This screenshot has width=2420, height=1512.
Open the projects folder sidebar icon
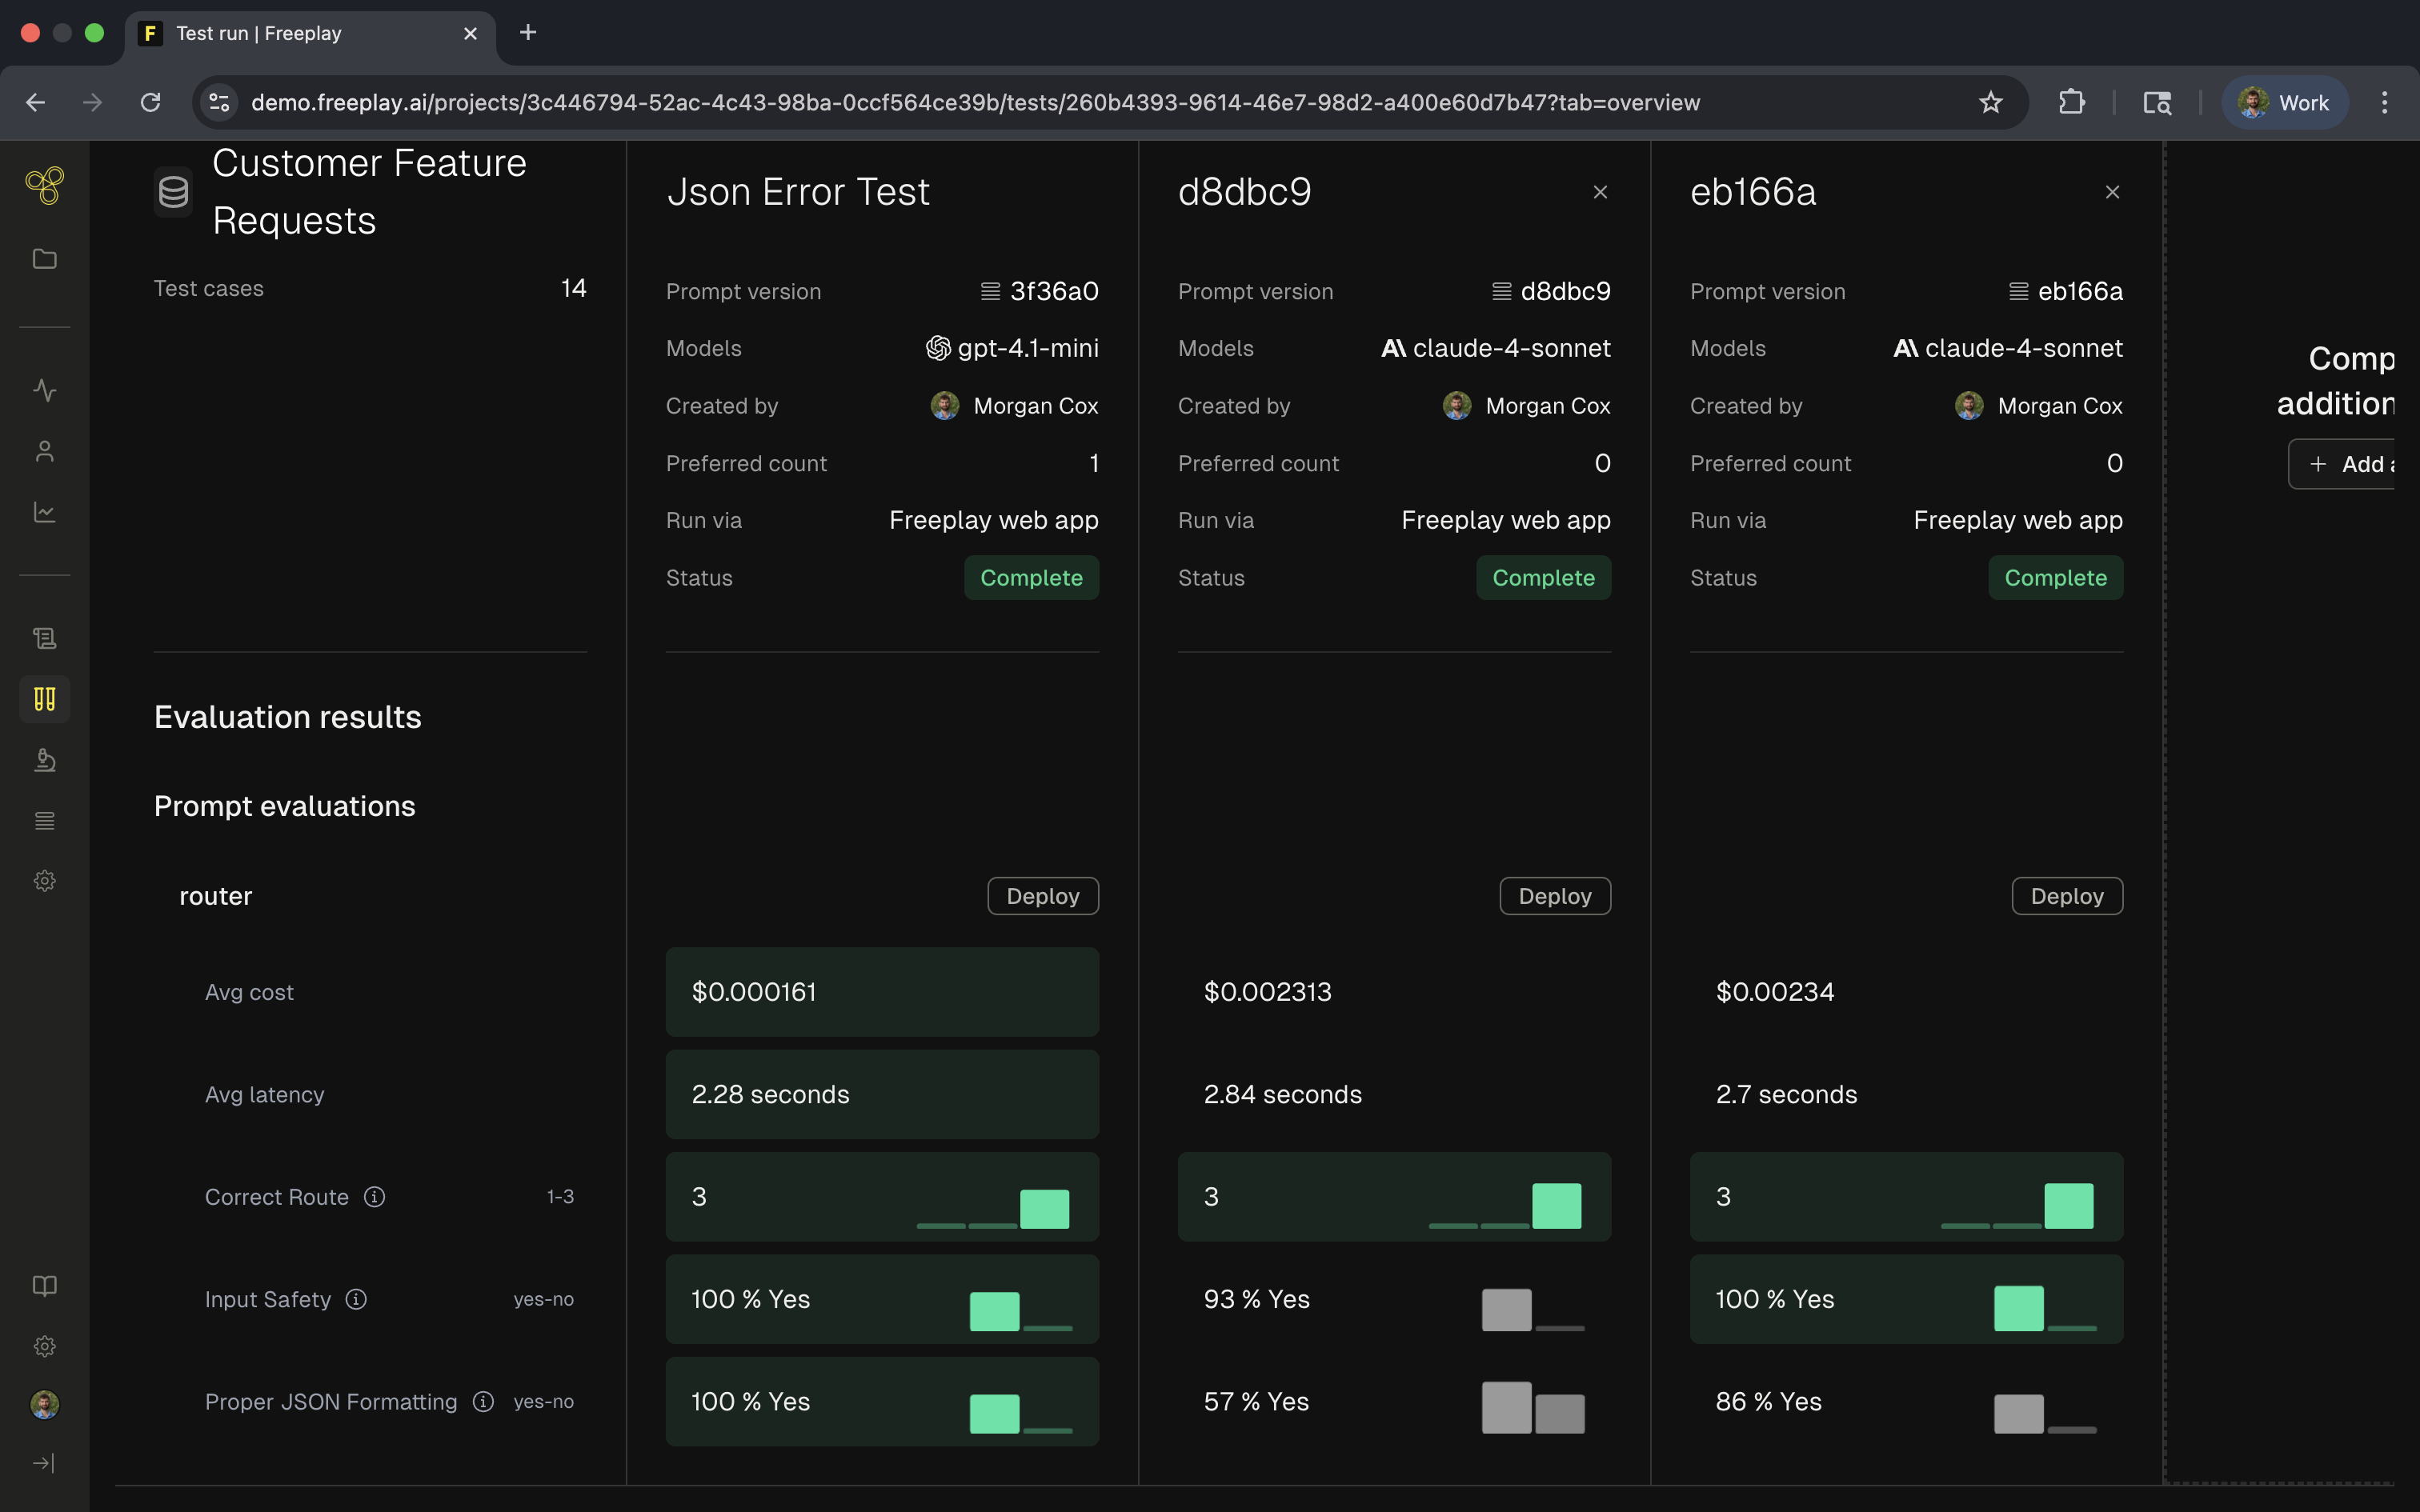(45, 259)
